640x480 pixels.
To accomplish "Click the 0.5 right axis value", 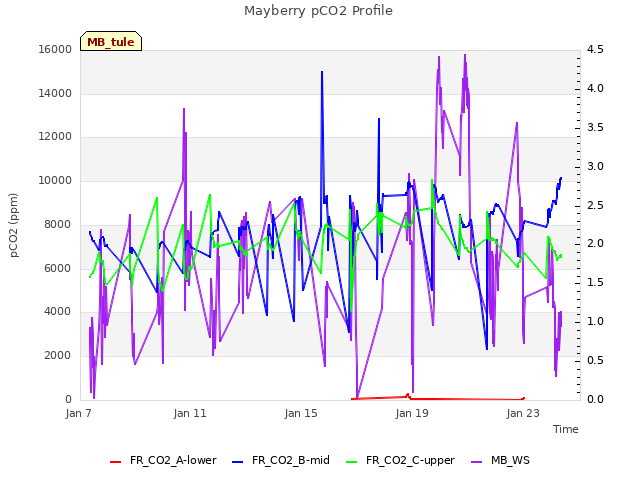I will point(595,360).
